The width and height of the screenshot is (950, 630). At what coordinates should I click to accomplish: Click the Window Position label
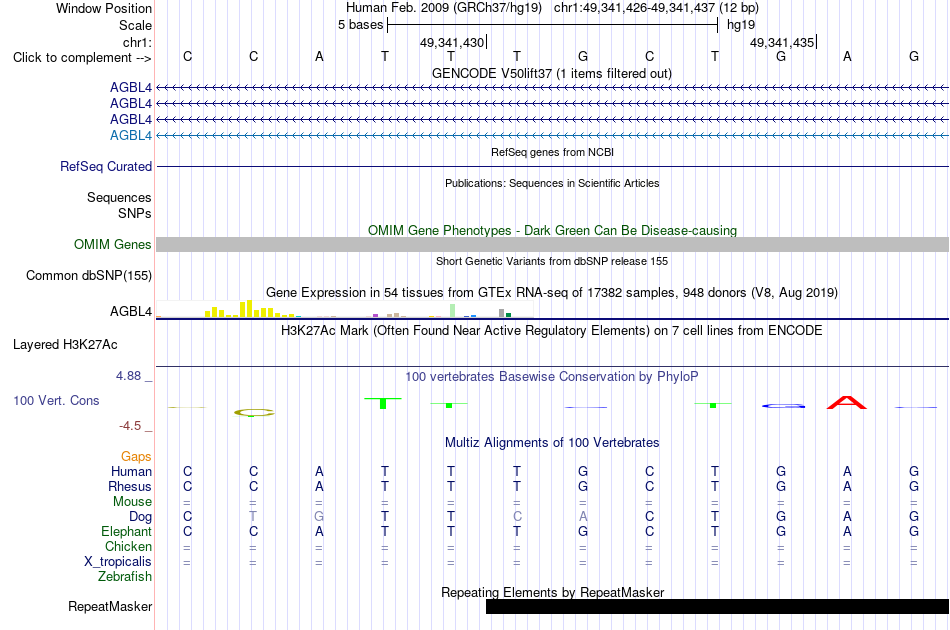click(x=104, y=8)
